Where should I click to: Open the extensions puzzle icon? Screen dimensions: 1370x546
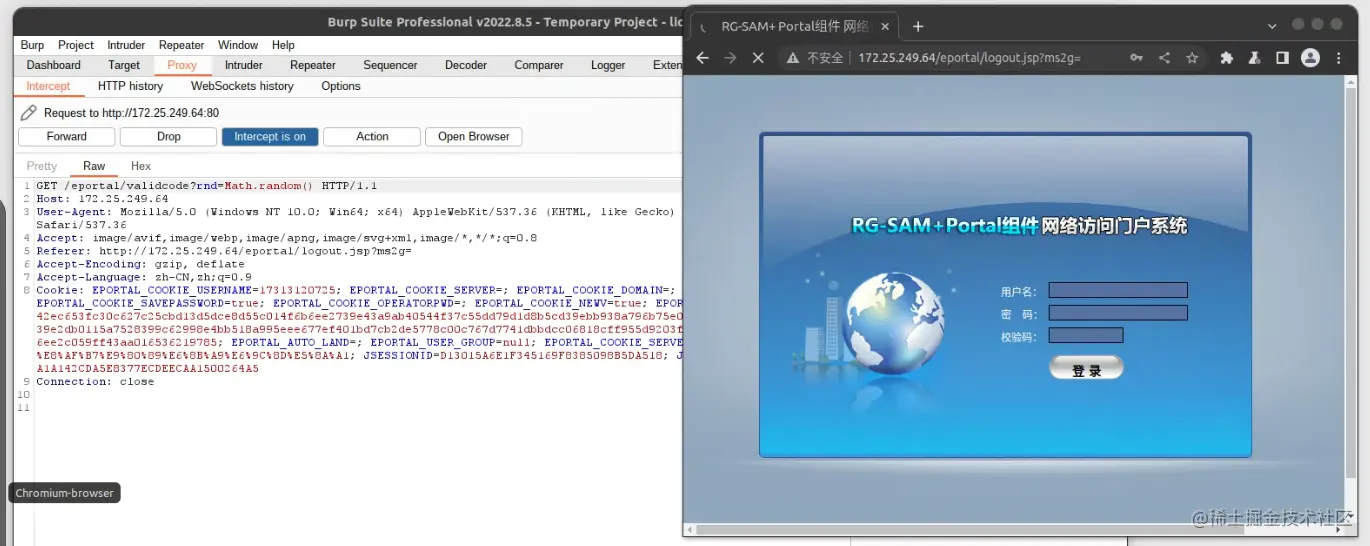click(x=1227, y=58)
